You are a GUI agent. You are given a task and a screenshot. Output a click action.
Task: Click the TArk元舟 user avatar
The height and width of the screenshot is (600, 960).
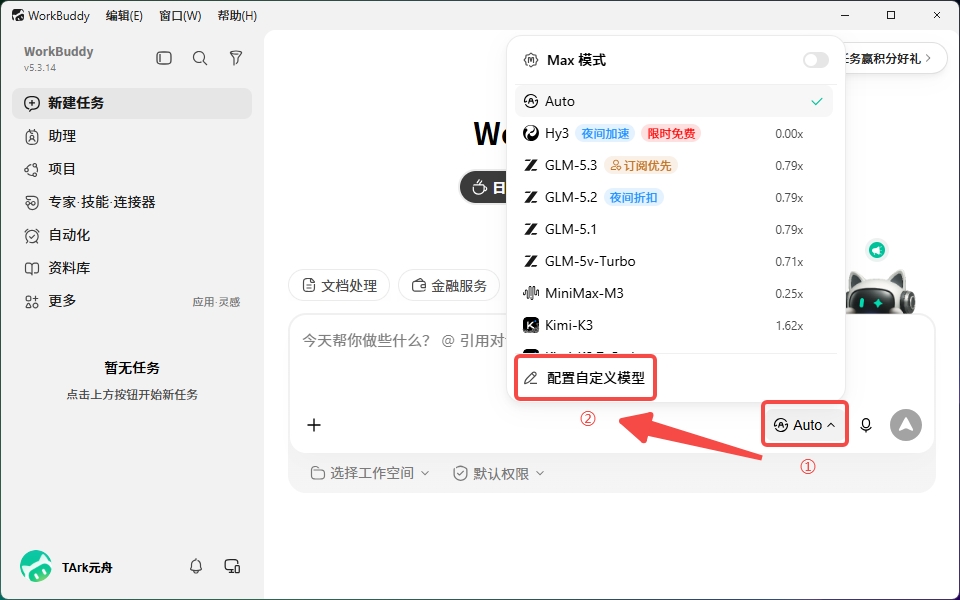35,566
